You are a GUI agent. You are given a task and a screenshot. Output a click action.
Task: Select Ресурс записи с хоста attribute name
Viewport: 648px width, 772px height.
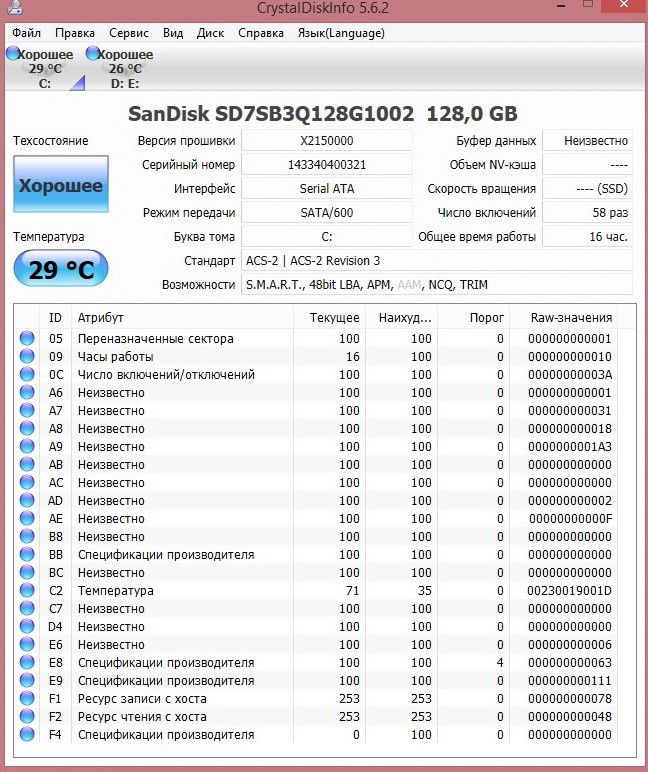pyautogui.click(x=142, y=699)
